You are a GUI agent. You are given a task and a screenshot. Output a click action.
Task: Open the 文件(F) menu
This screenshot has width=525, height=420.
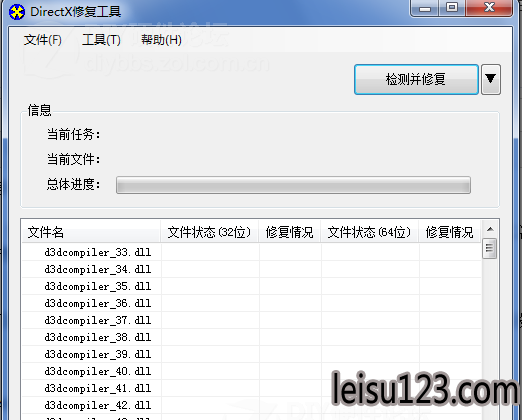(x=43, y=40)
